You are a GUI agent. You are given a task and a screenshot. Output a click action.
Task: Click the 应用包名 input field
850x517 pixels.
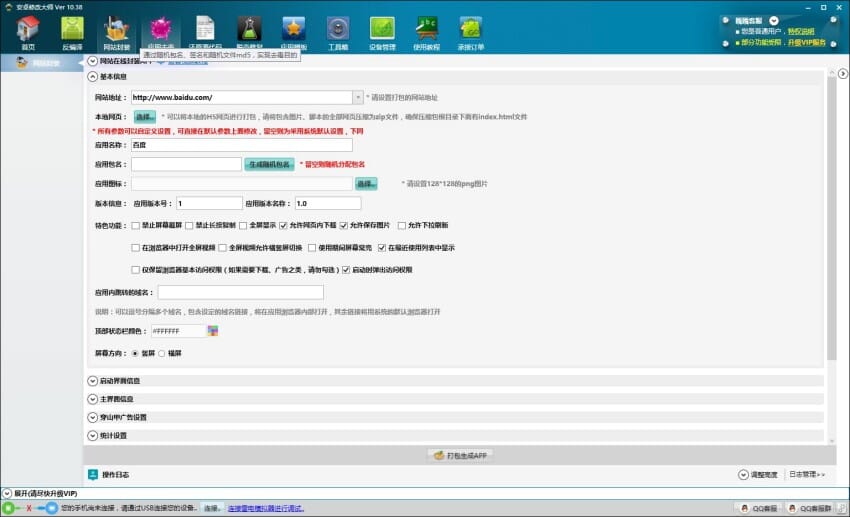[186, 164]
